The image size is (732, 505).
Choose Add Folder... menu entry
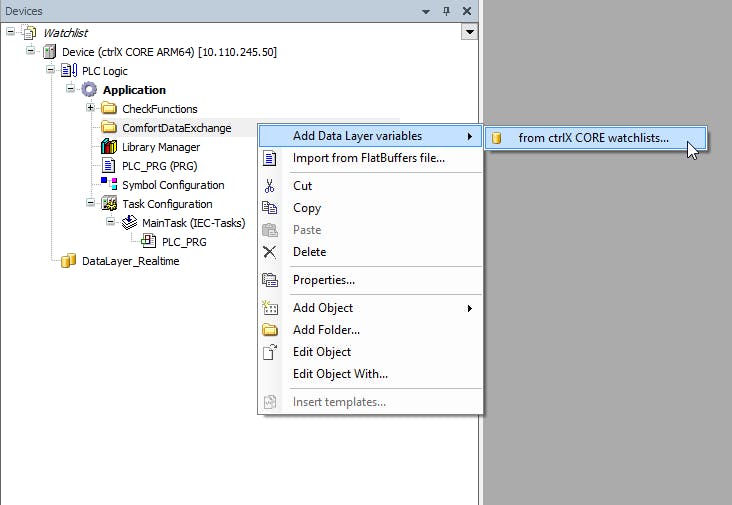tap(370, 330)
